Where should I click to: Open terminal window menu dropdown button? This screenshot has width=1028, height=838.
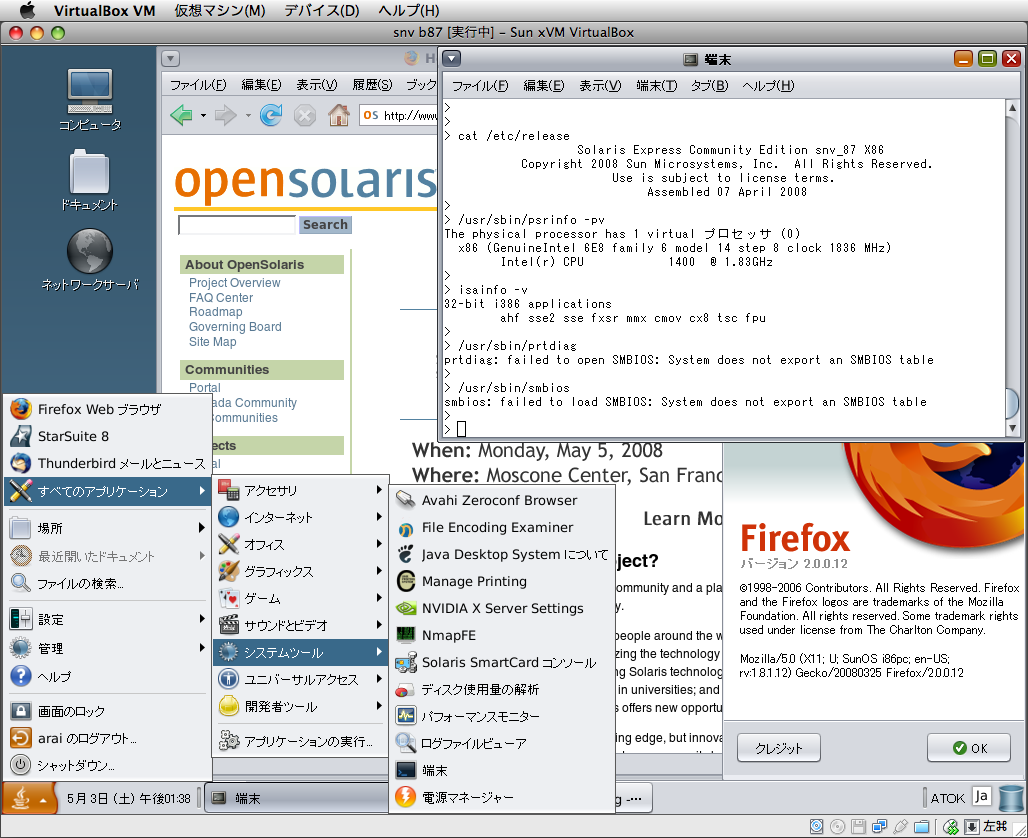(x=452, y=59)
